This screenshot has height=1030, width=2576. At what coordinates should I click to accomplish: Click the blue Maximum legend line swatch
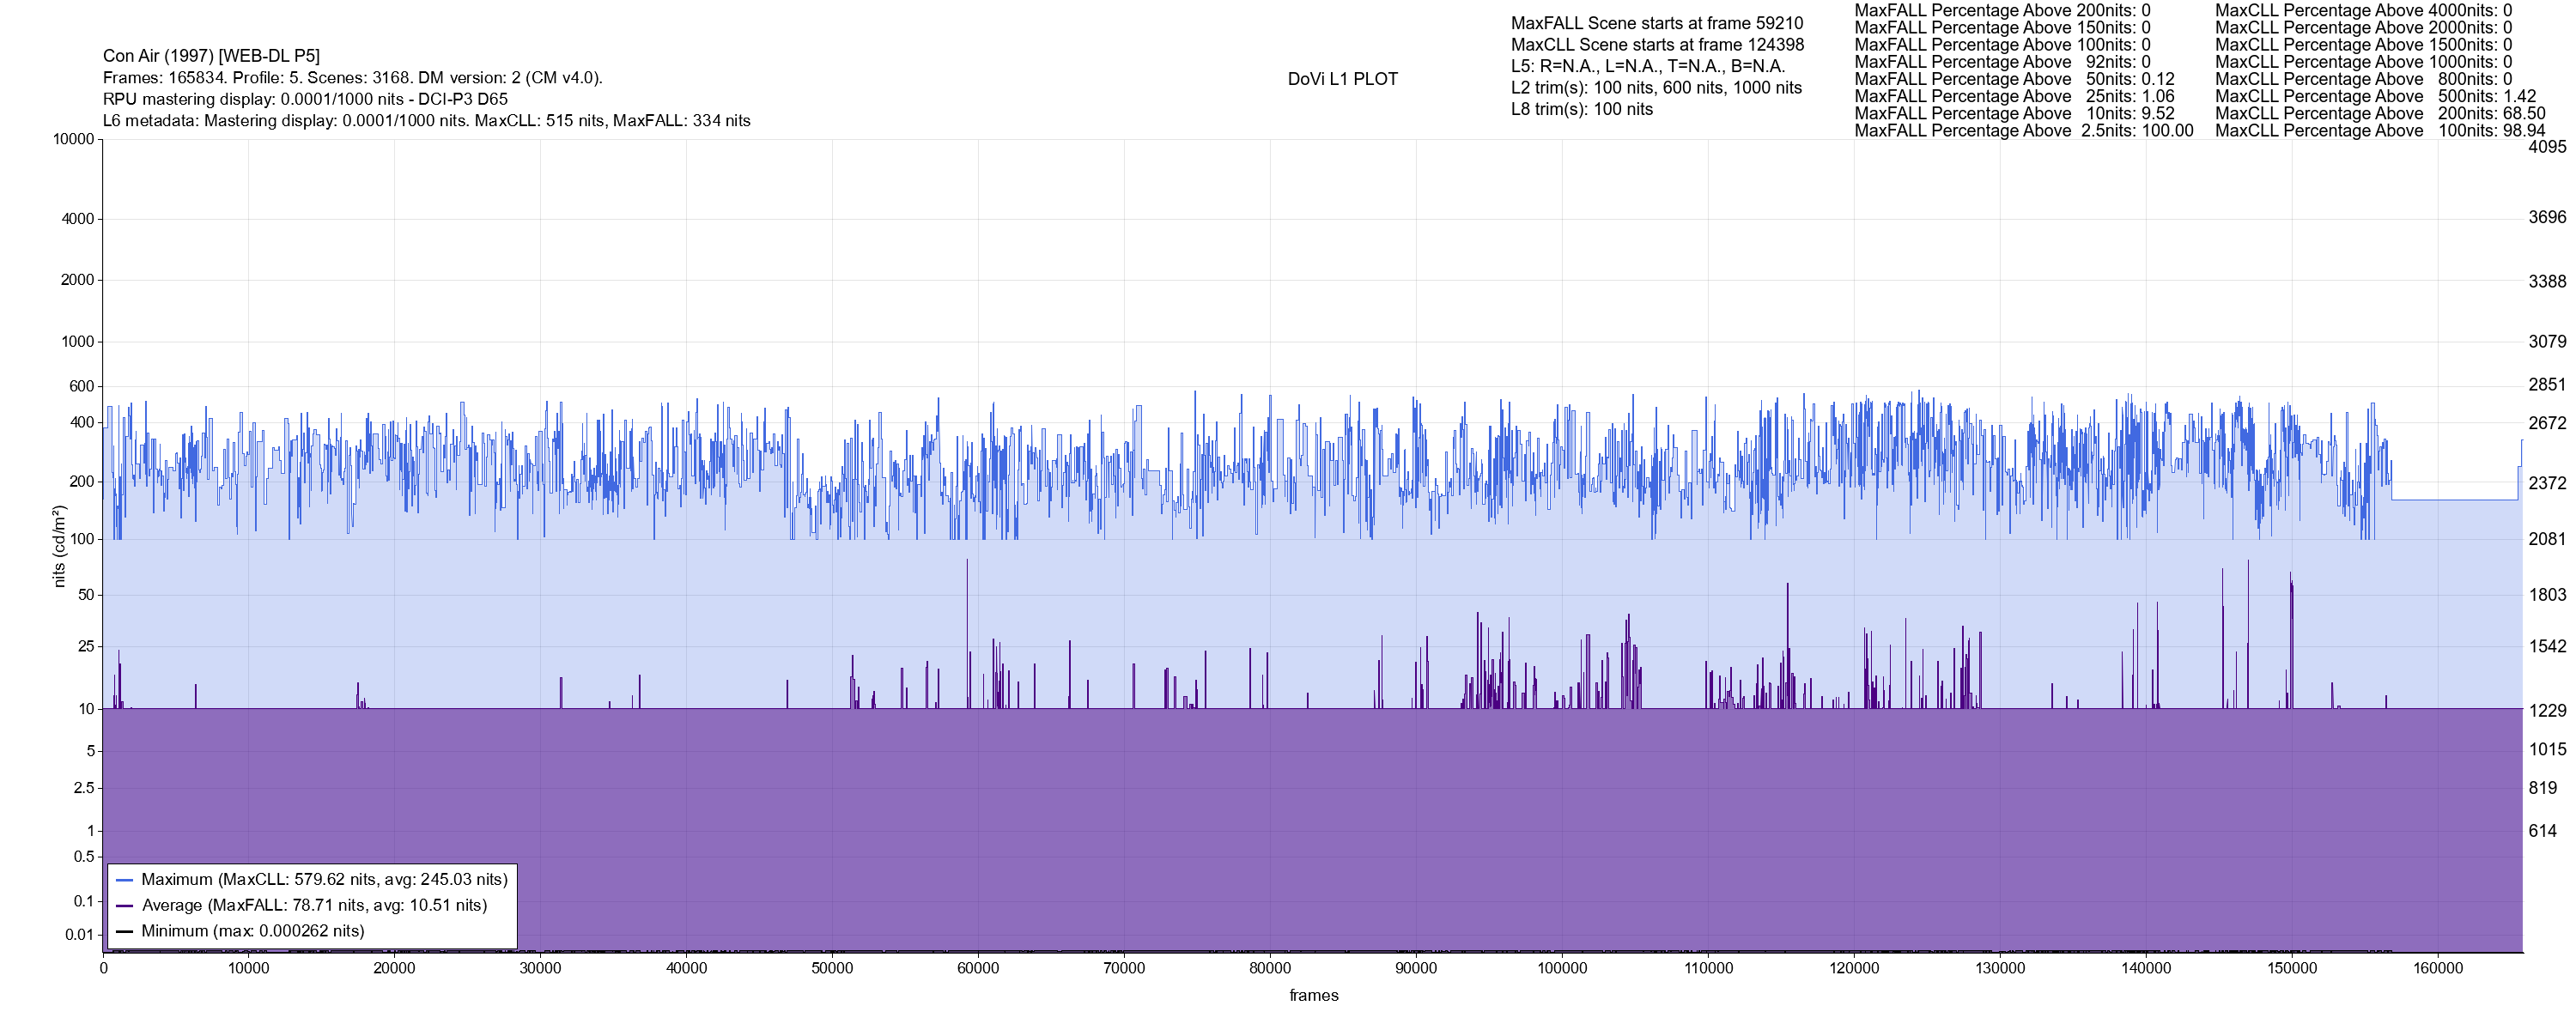coord(125,880)
